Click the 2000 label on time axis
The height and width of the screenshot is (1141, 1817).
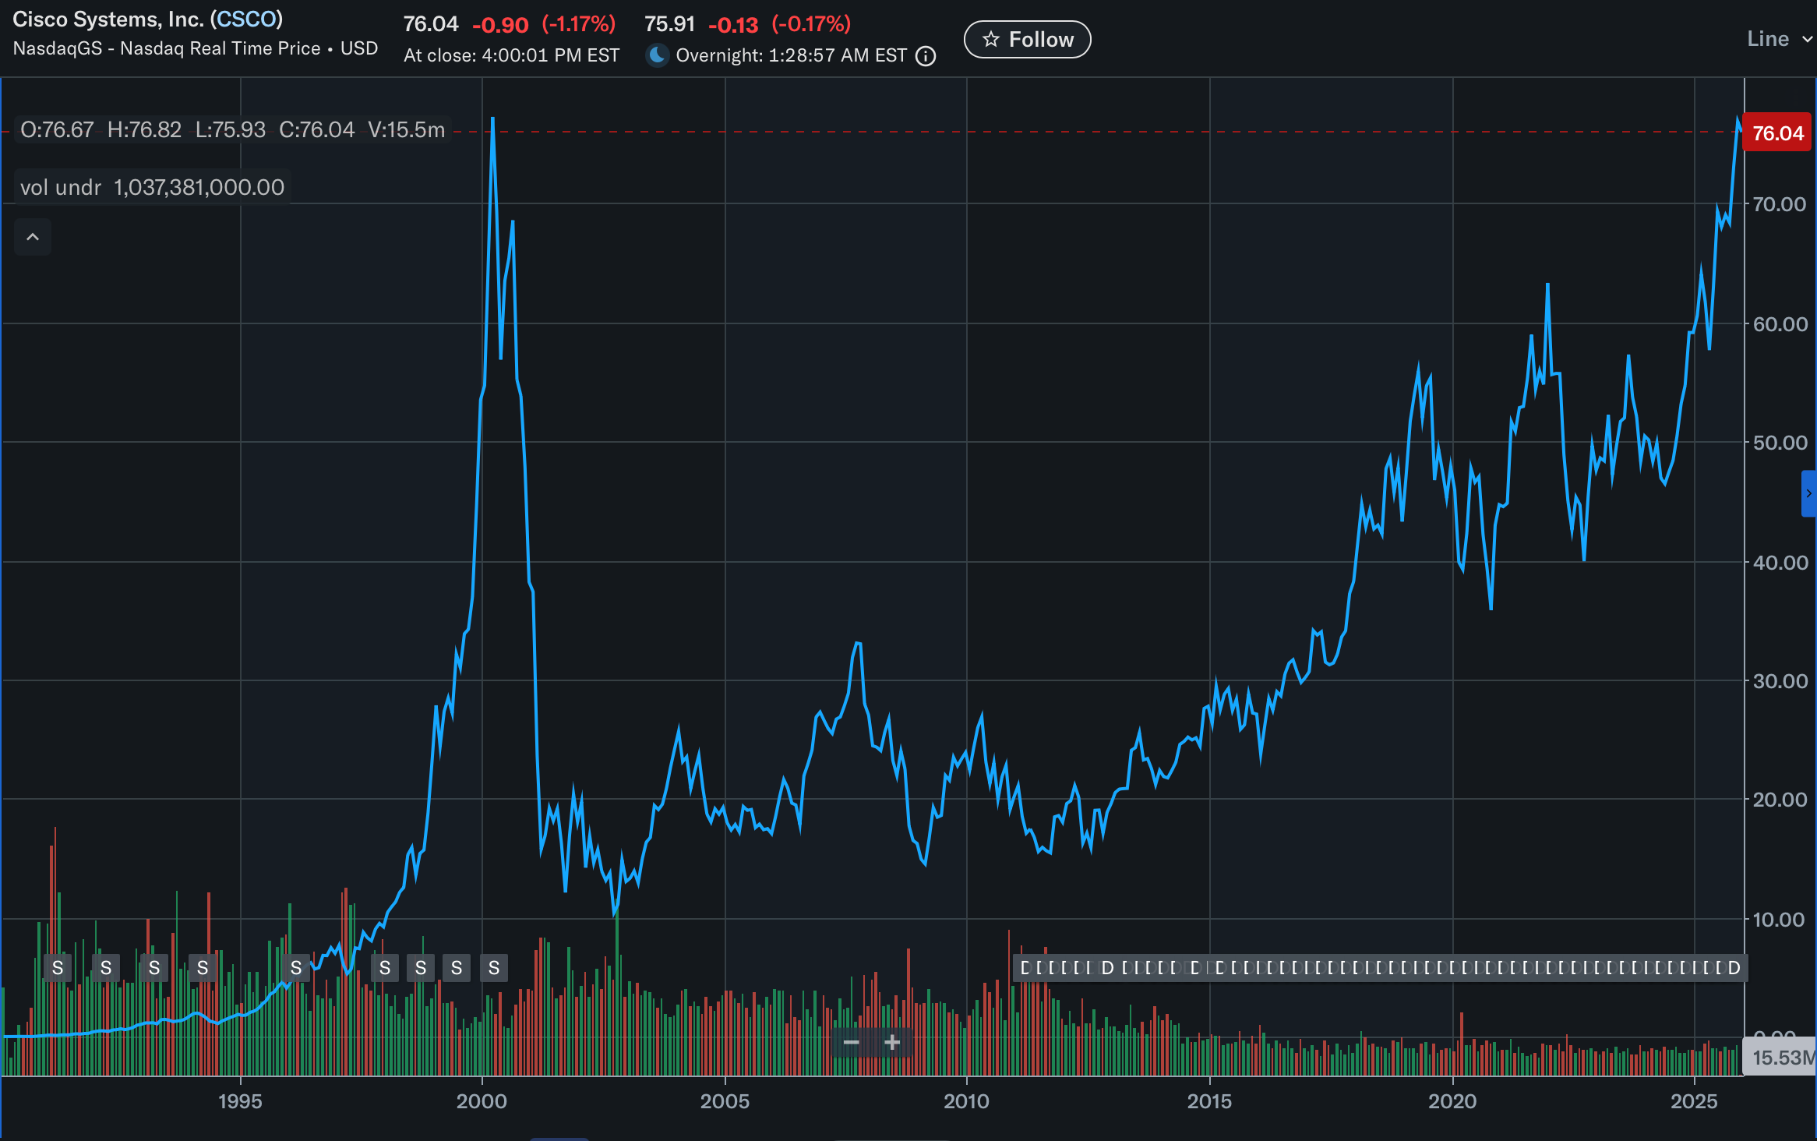coord(481,1101)
